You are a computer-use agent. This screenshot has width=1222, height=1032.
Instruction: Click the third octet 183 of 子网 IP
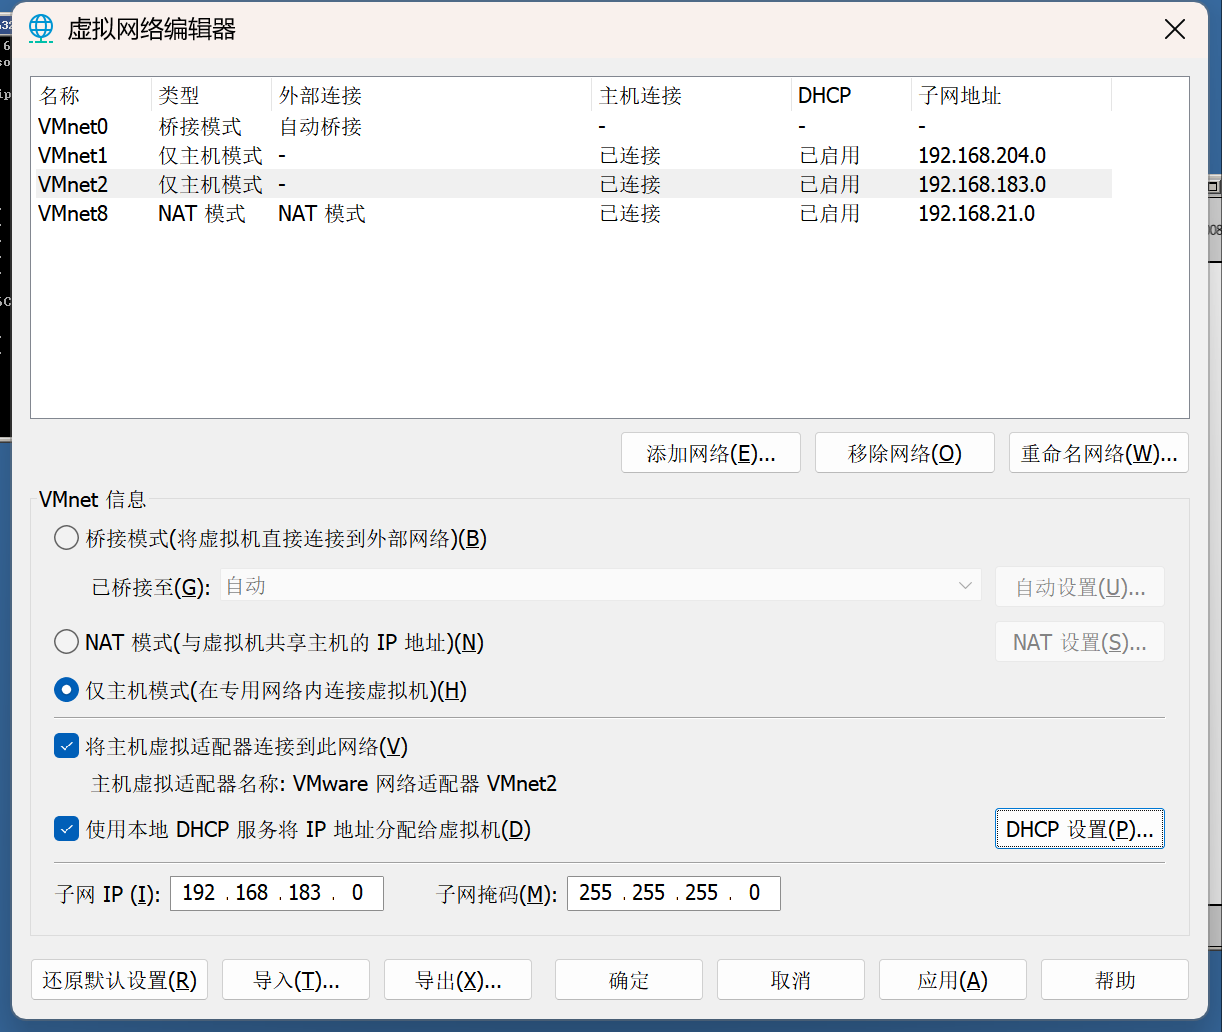coord(304,893)
